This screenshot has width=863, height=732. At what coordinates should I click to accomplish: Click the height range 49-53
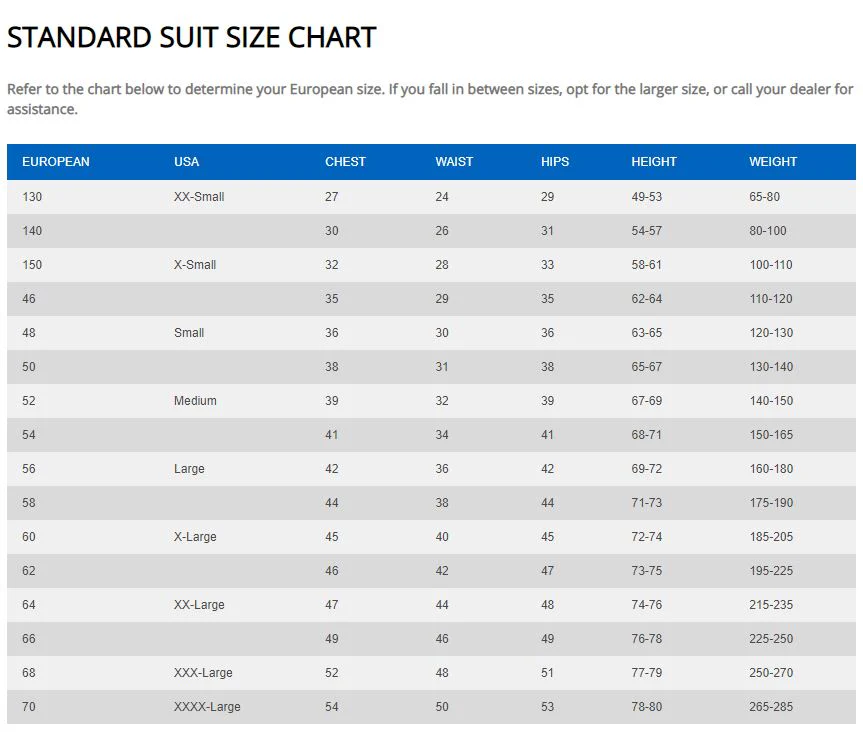(x=647, y=197)
